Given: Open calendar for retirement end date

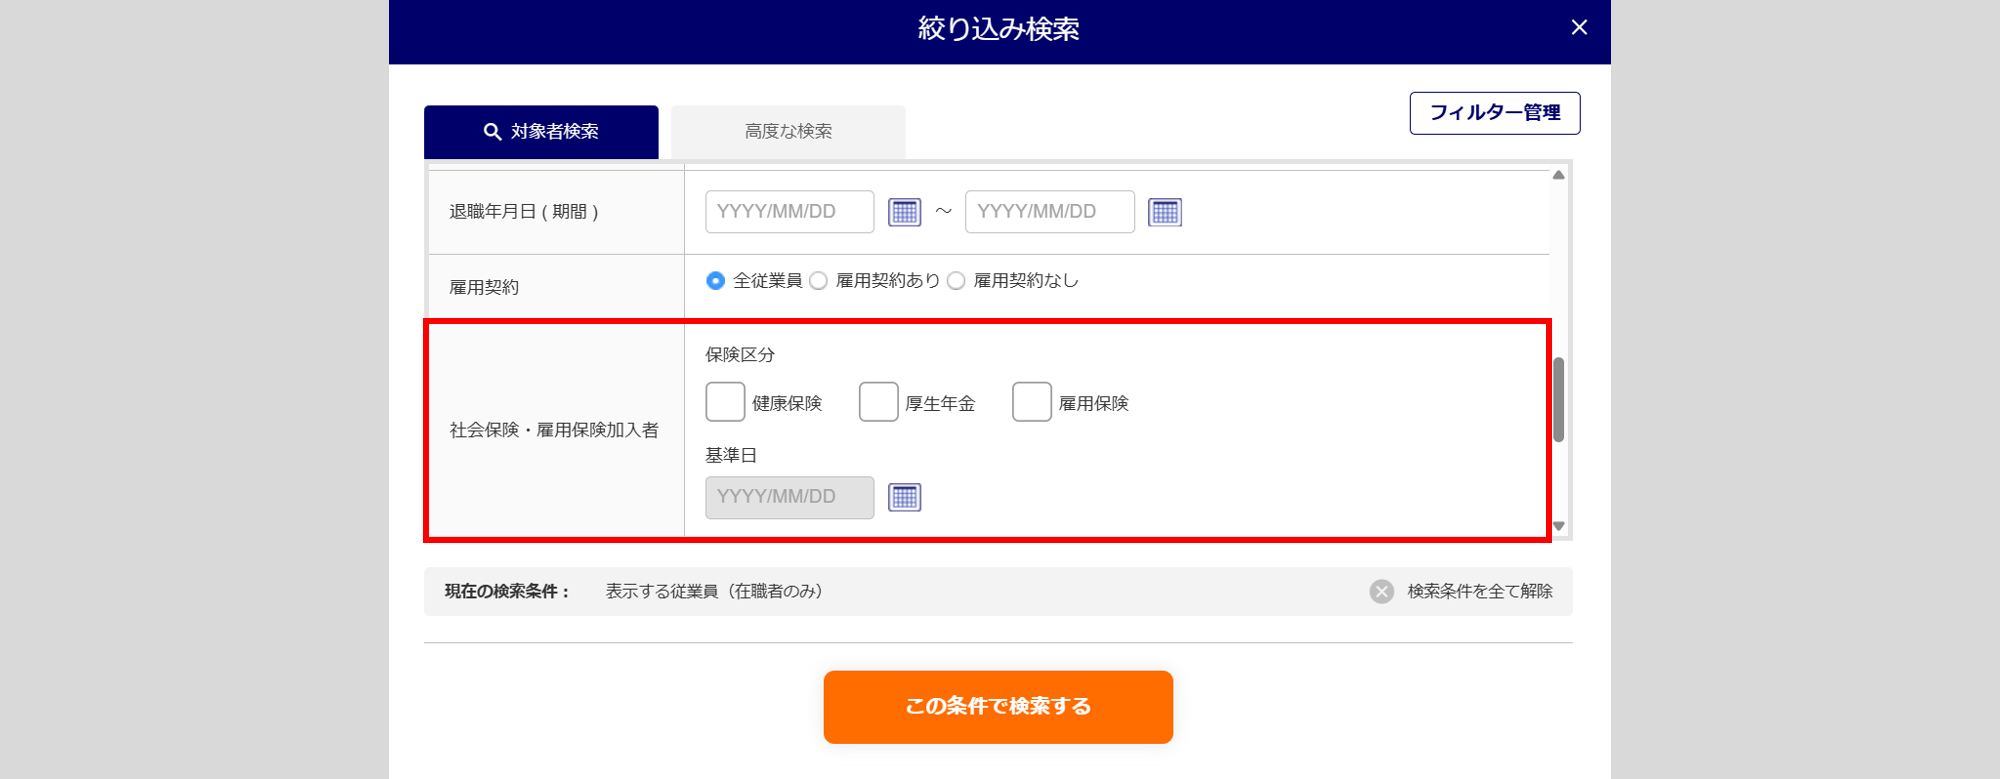Looking at the screenshot, I should pos(1165,212).
